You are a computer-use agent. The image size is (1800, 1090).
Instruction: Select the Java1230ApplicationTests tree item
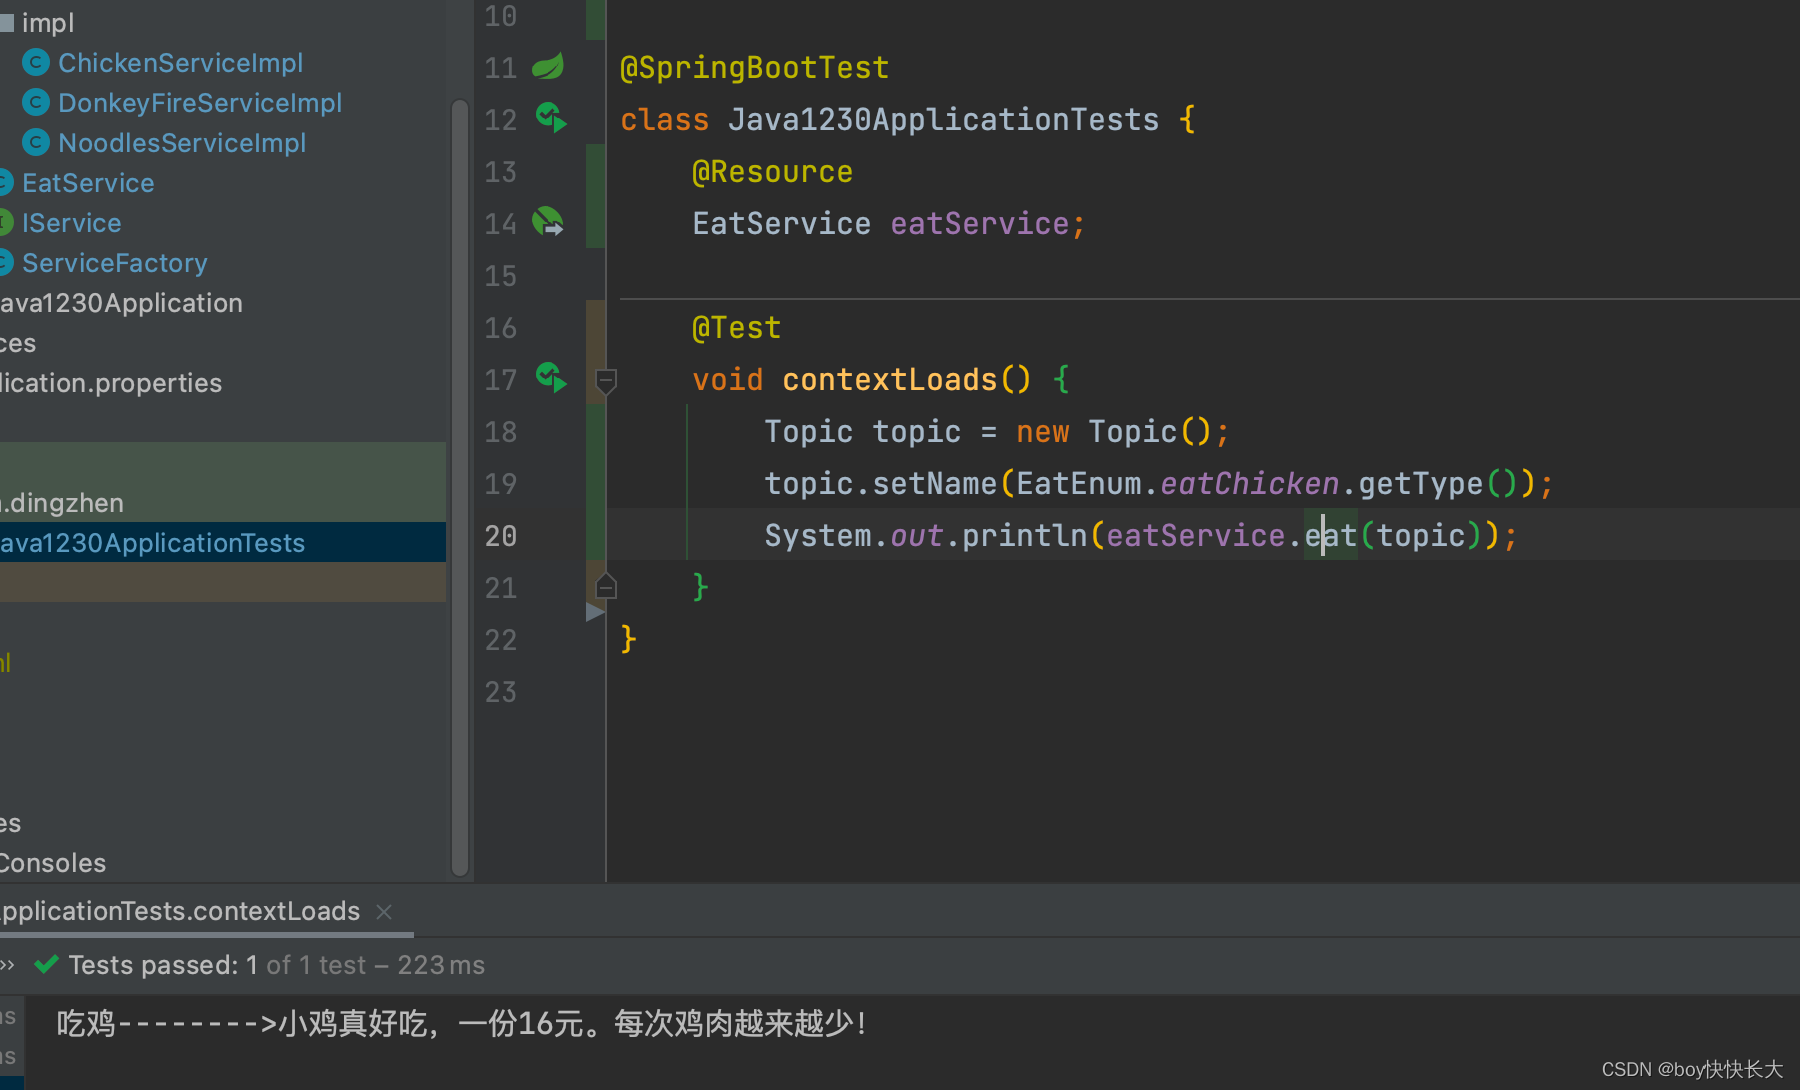pyautogui.click(x=222, y=542)
